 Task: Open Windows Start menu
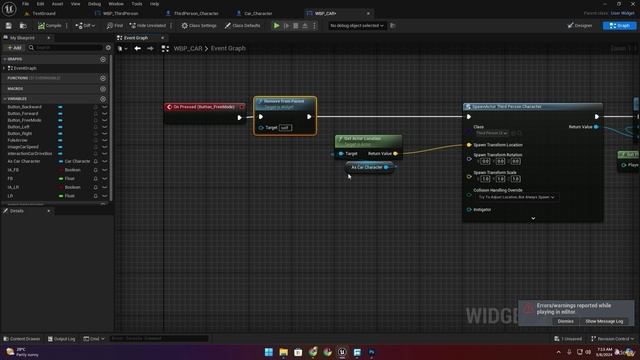(269, 352)
